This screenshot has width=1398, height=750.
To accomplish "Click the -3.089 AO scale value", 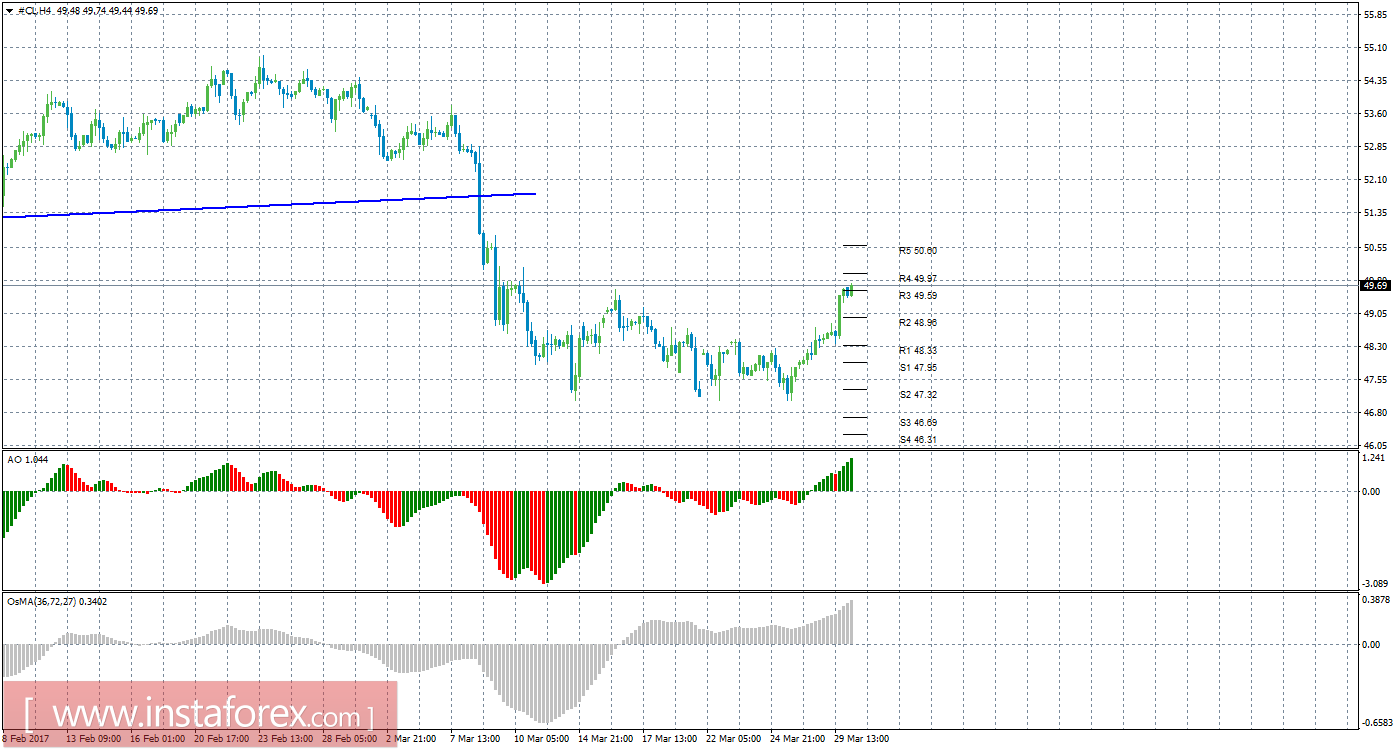I will [x=1375, y=583].
